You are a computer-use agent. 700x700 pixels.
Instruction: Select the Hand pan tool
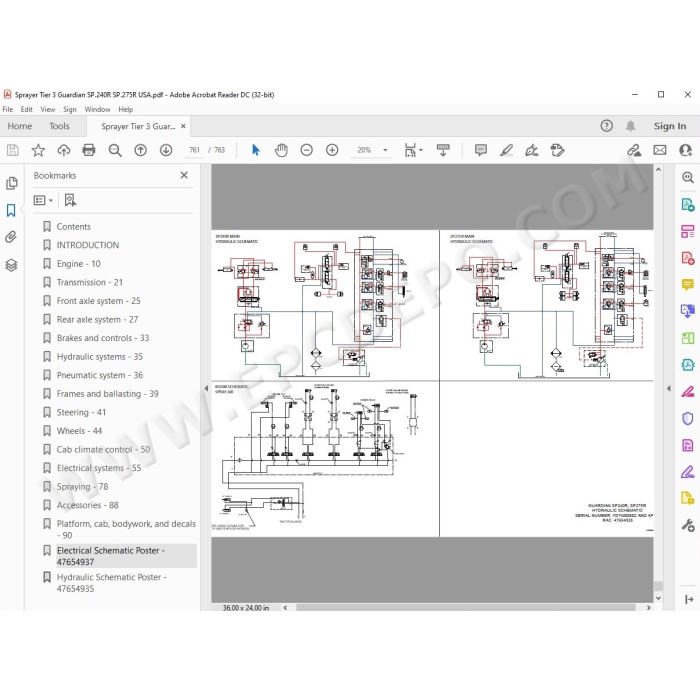[281, 150]
